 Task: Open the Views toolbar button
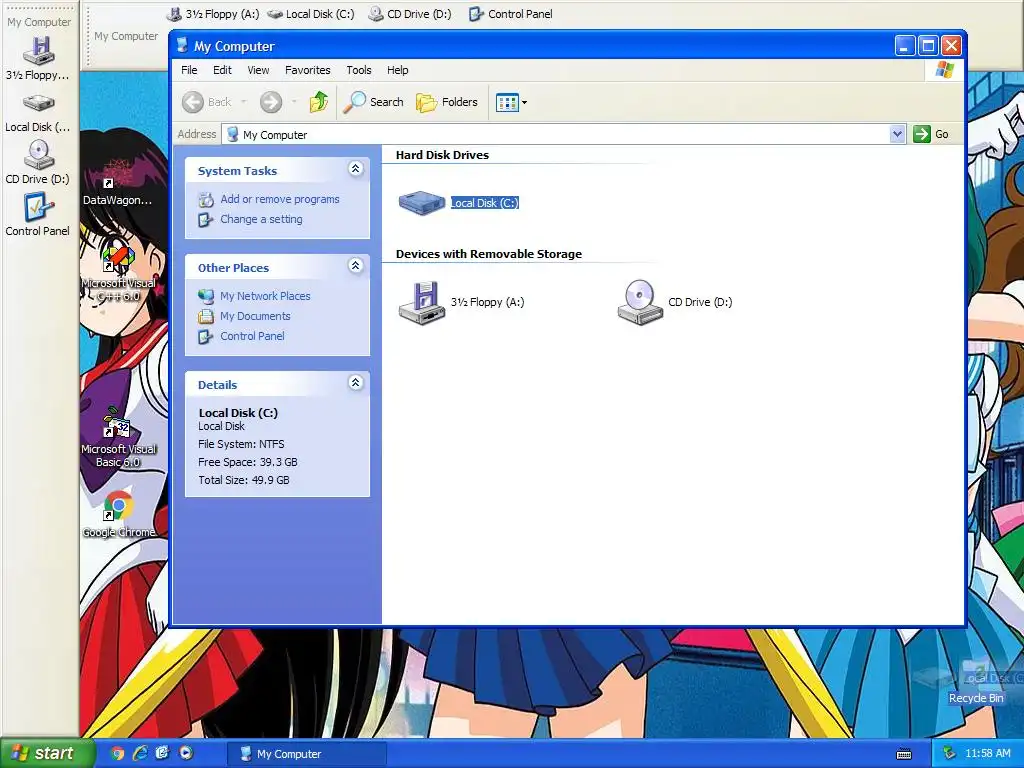(507, 102)
